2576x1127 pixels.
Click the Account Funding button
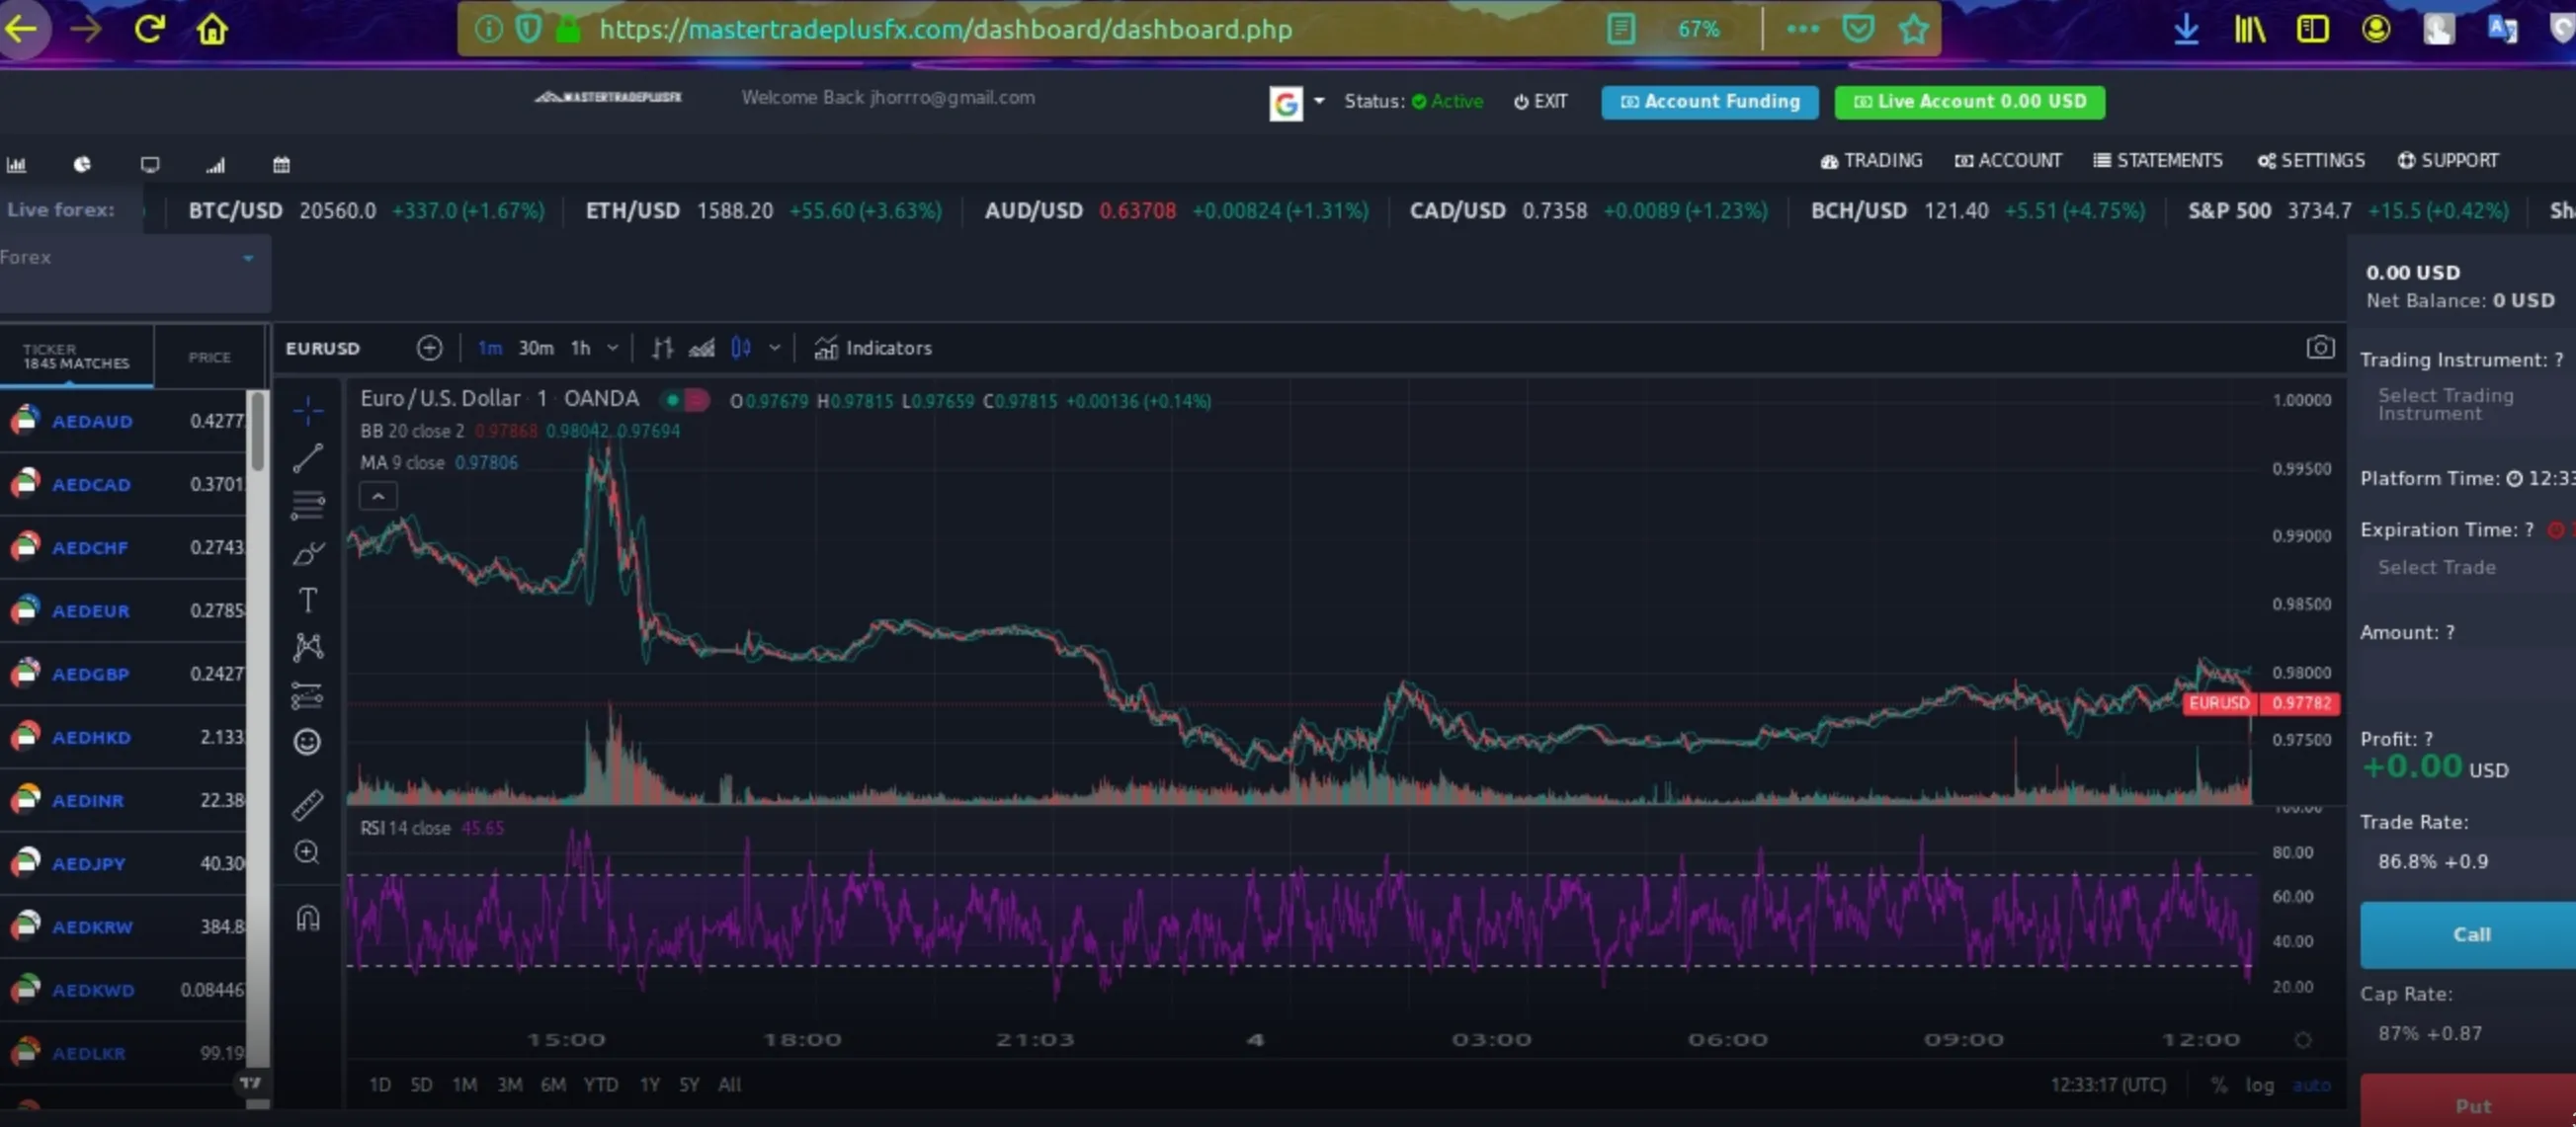point(1710,102)
